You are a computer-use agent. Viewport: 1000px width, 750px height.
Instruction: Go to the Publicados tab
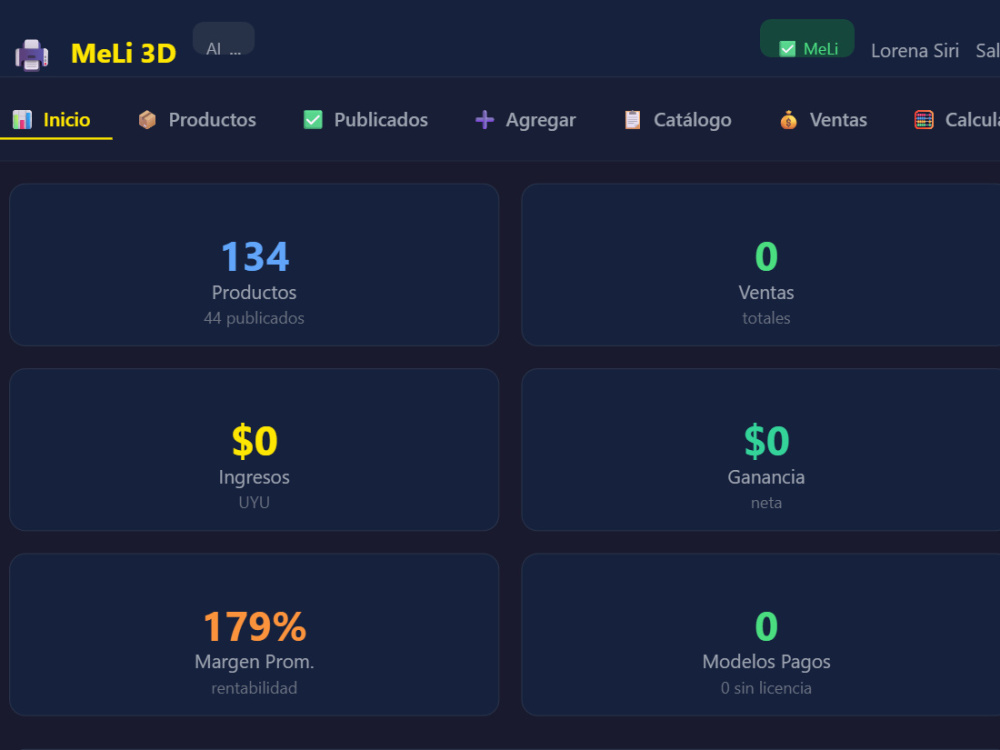coord(365,120)
